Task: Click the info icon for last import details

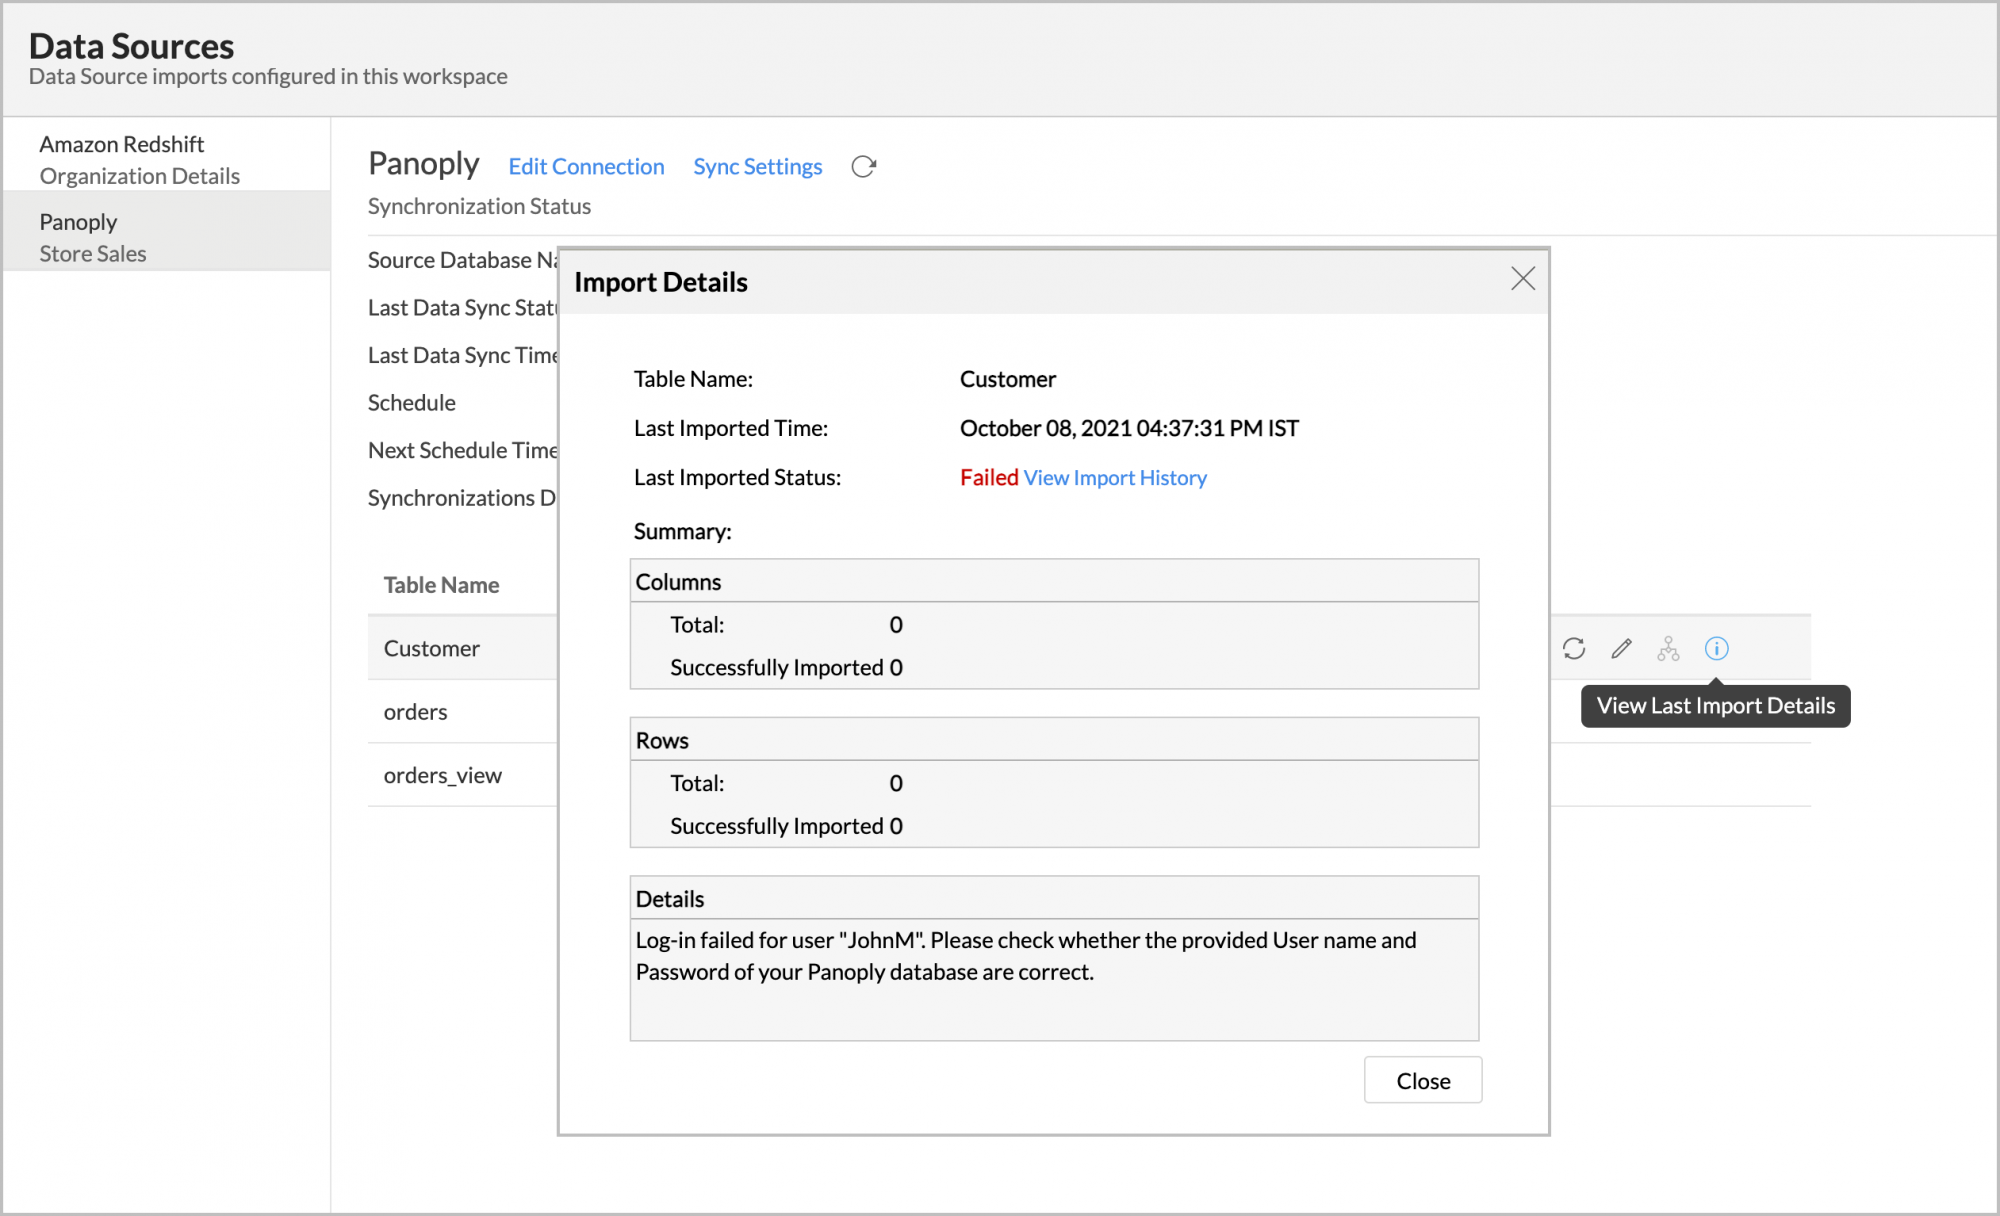Action: 1716,649
